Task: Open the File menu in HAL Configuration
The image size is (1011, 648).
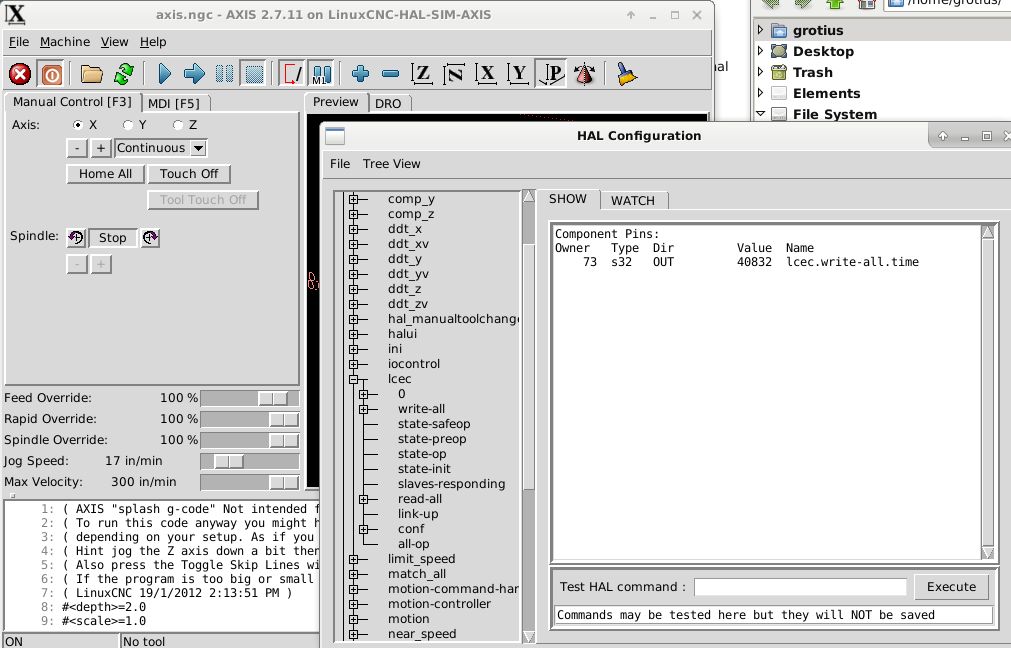Action: (340, 164)
